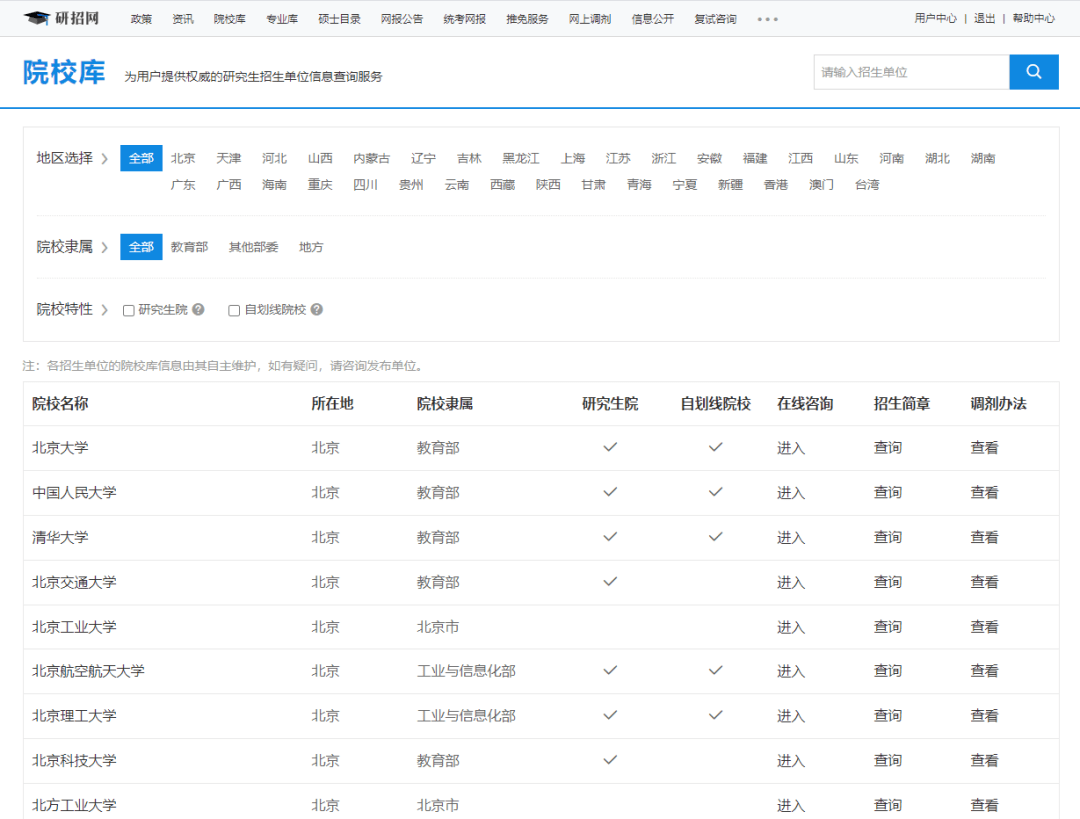Open the 北京航空航天大学 school entry
Screen dimensions: 1080x819
(88, 671)
